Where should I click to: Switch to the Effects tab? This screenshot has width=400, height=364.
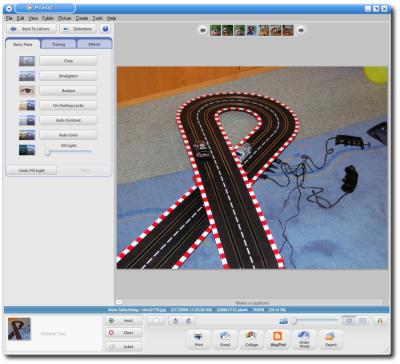[x=94, y=44]
